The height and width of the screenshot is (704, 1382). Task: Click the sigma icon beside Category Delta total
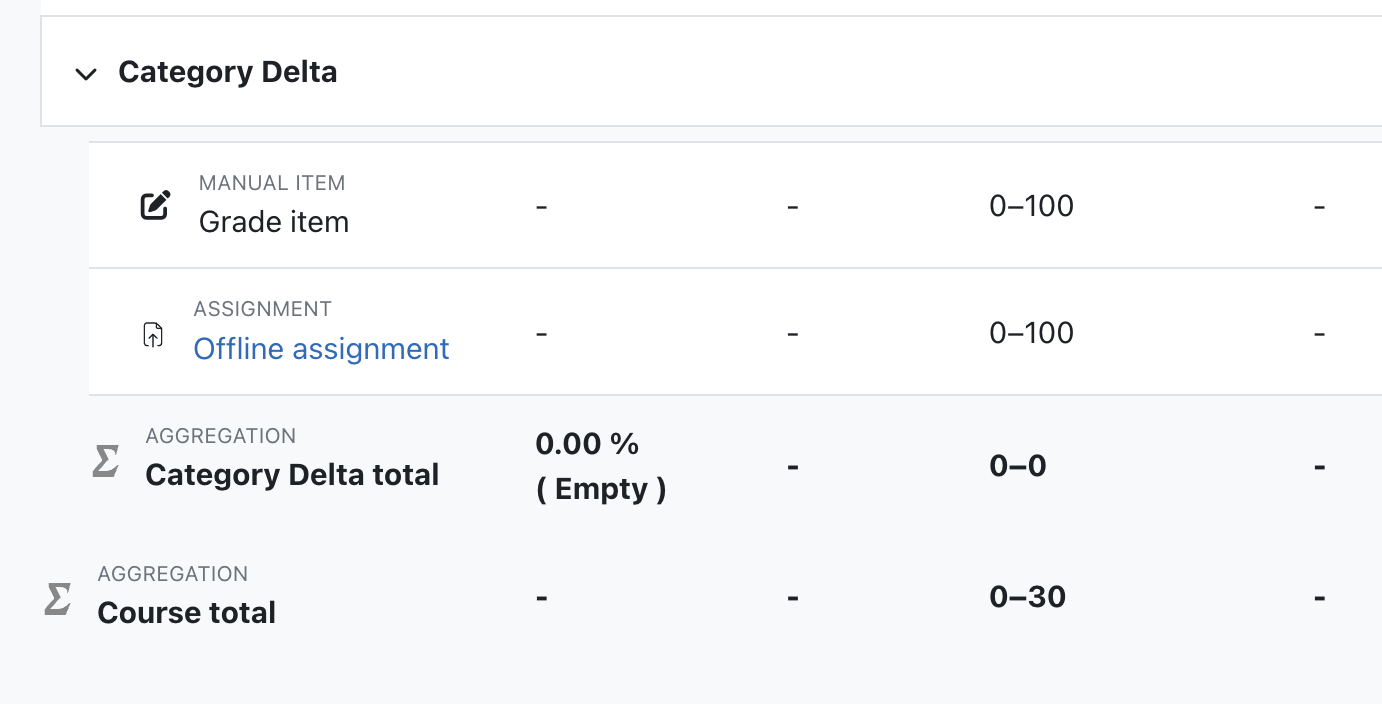point(106,460)
